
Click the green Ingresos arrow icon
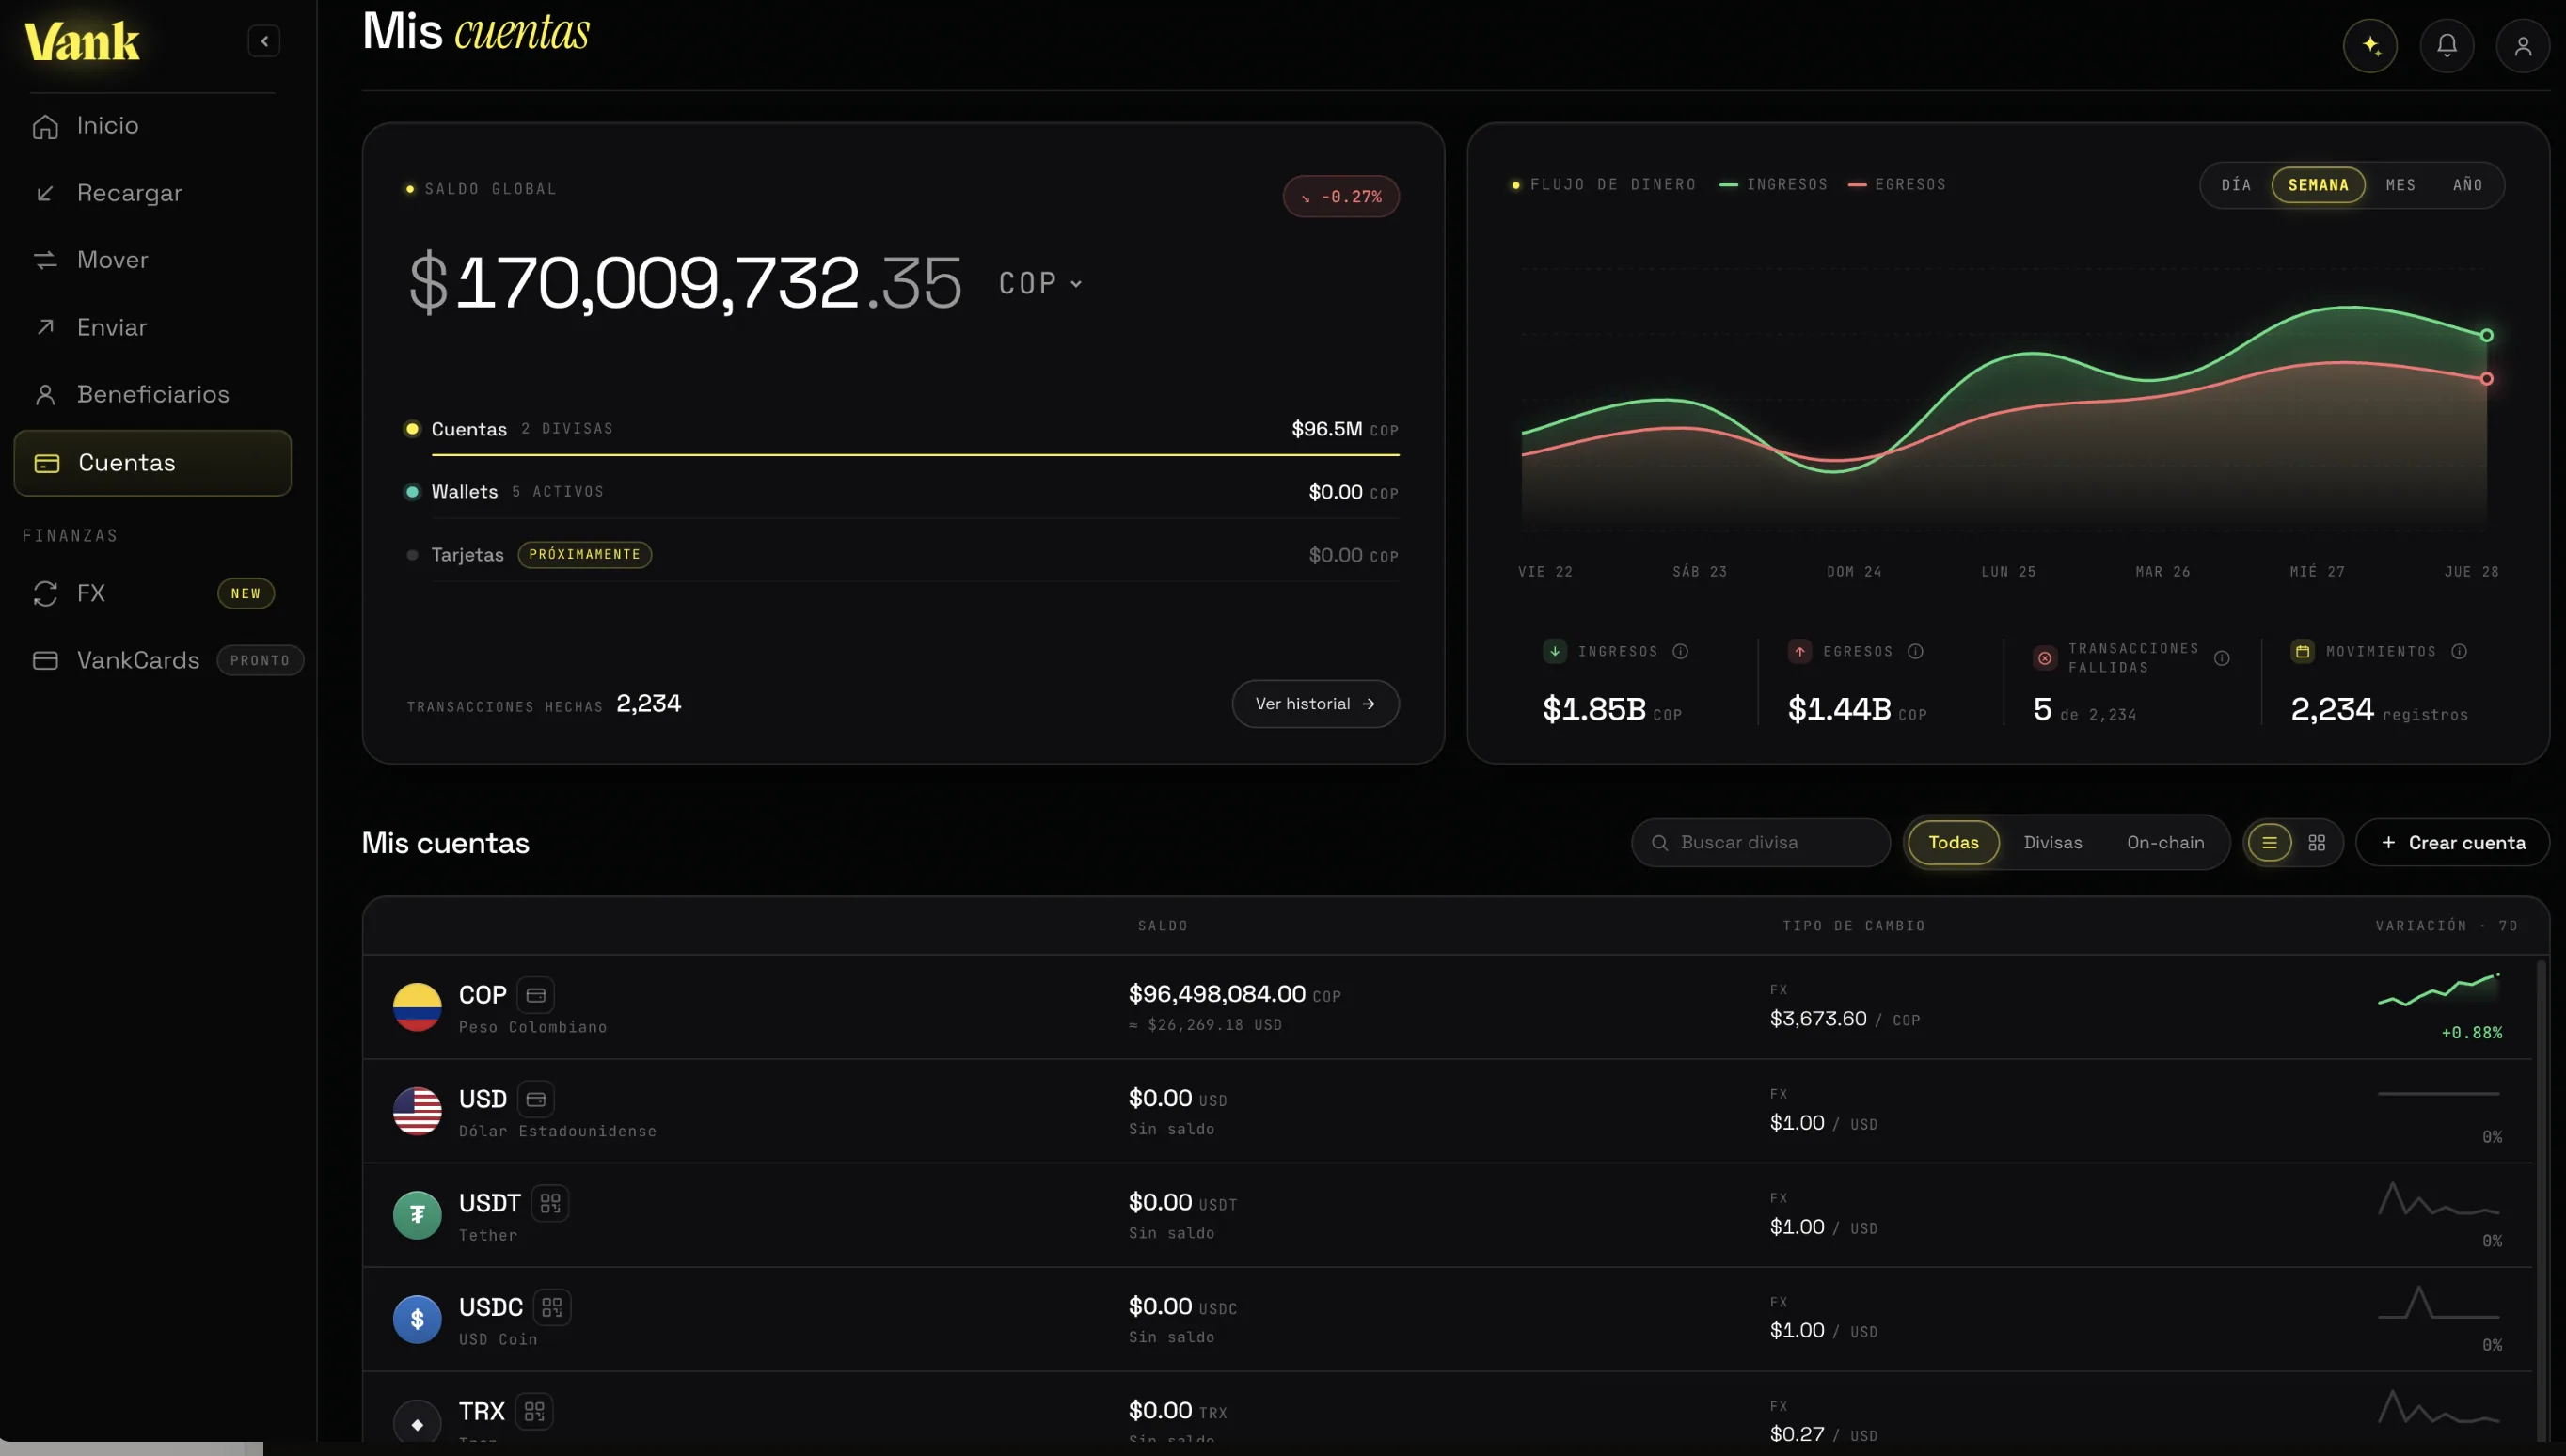pos(1555,651)
